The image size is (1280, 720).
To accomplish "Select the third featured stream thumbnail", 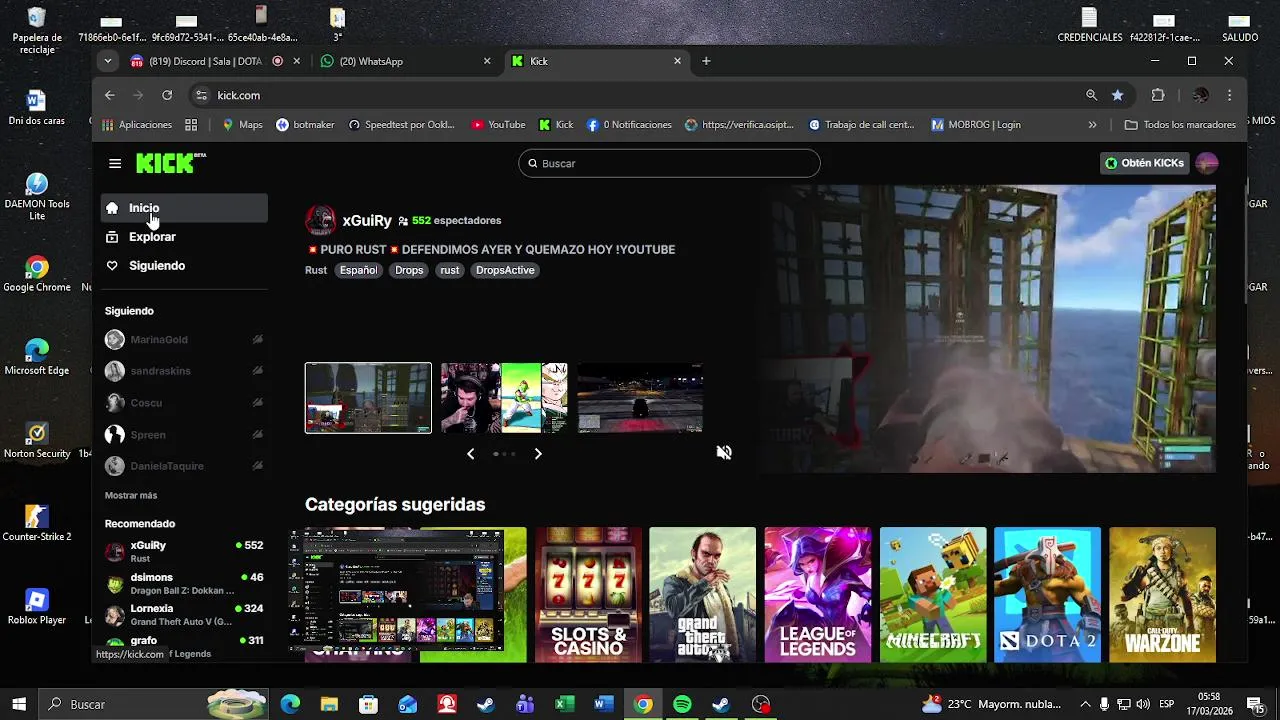I will pyautogui.click(x=640, y=398).
